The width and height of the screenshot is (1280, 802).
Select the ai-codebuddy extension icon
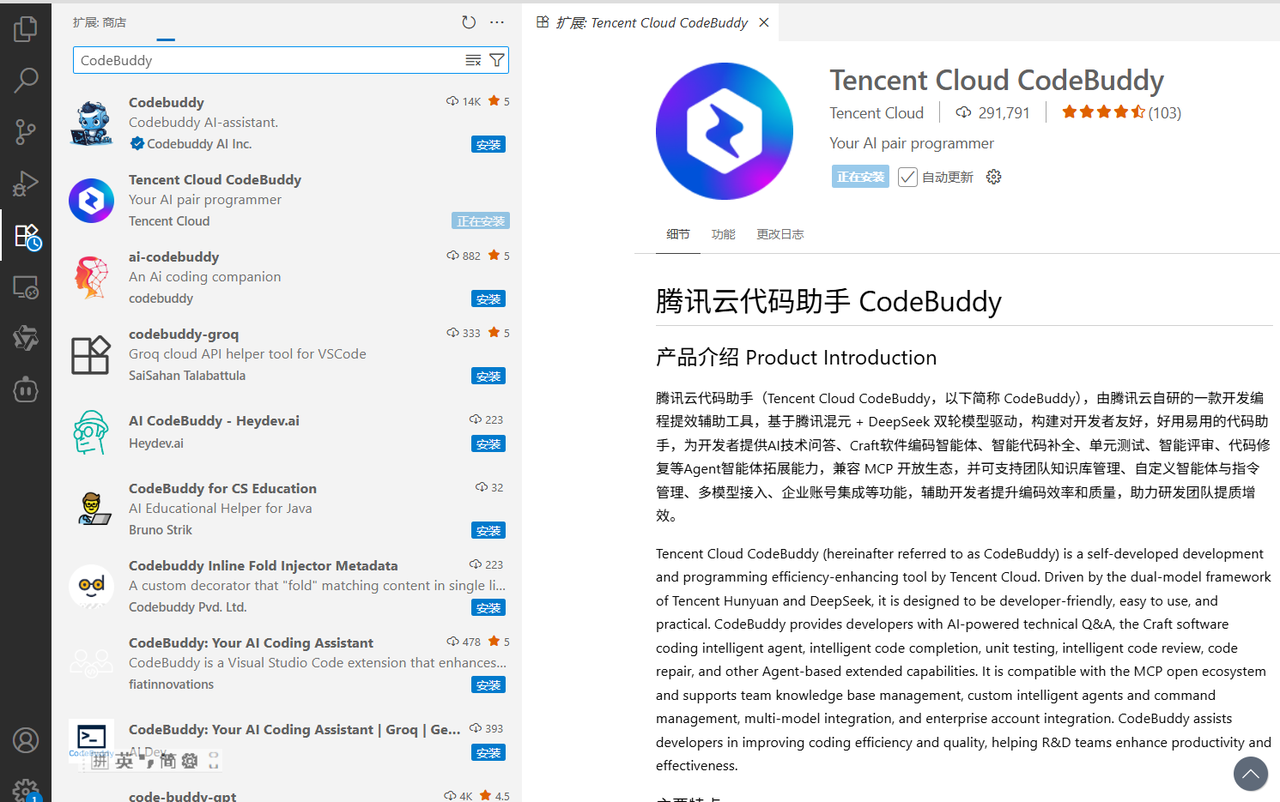coord(91,277)
